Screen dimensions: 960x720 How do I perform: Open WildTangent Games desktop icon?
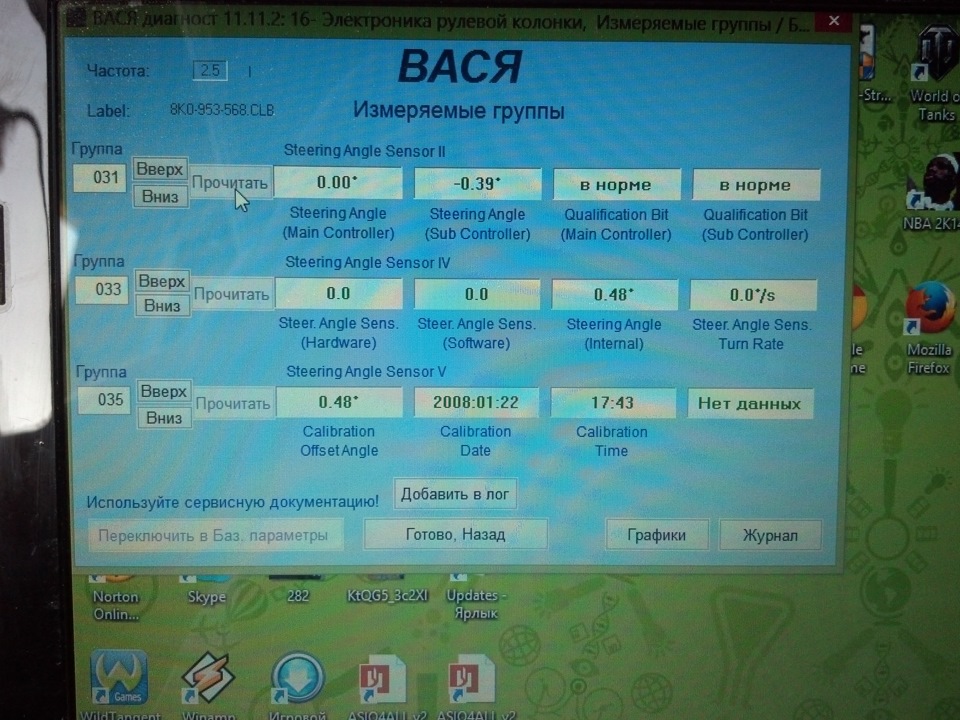click(119, 684)
